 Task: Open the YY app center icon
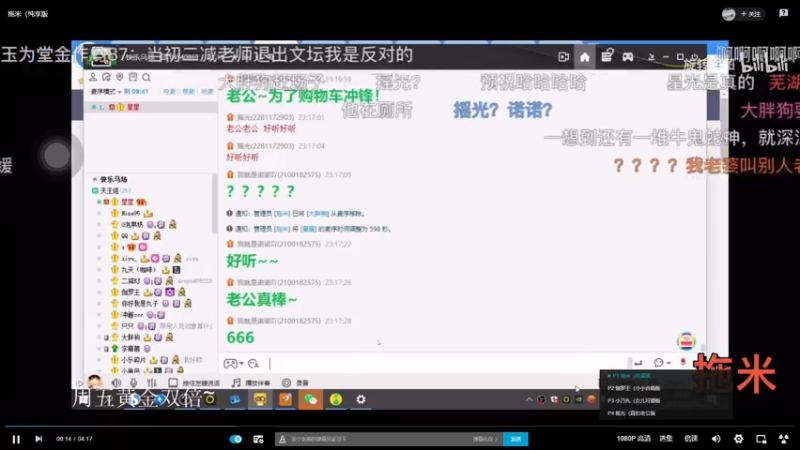point(607,56)
